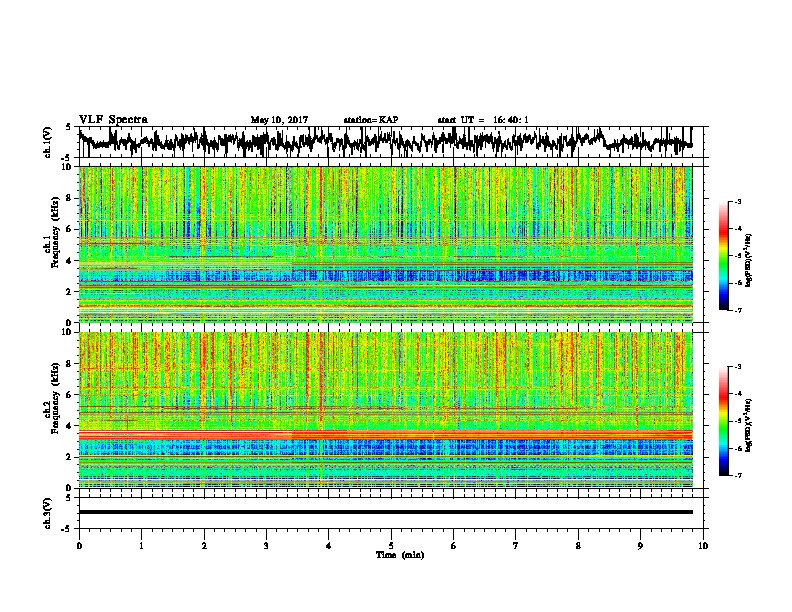Click inside the ch.1 spectrogram panel
The height and width of the screenshot is (612, 792).
click(385, 244)
